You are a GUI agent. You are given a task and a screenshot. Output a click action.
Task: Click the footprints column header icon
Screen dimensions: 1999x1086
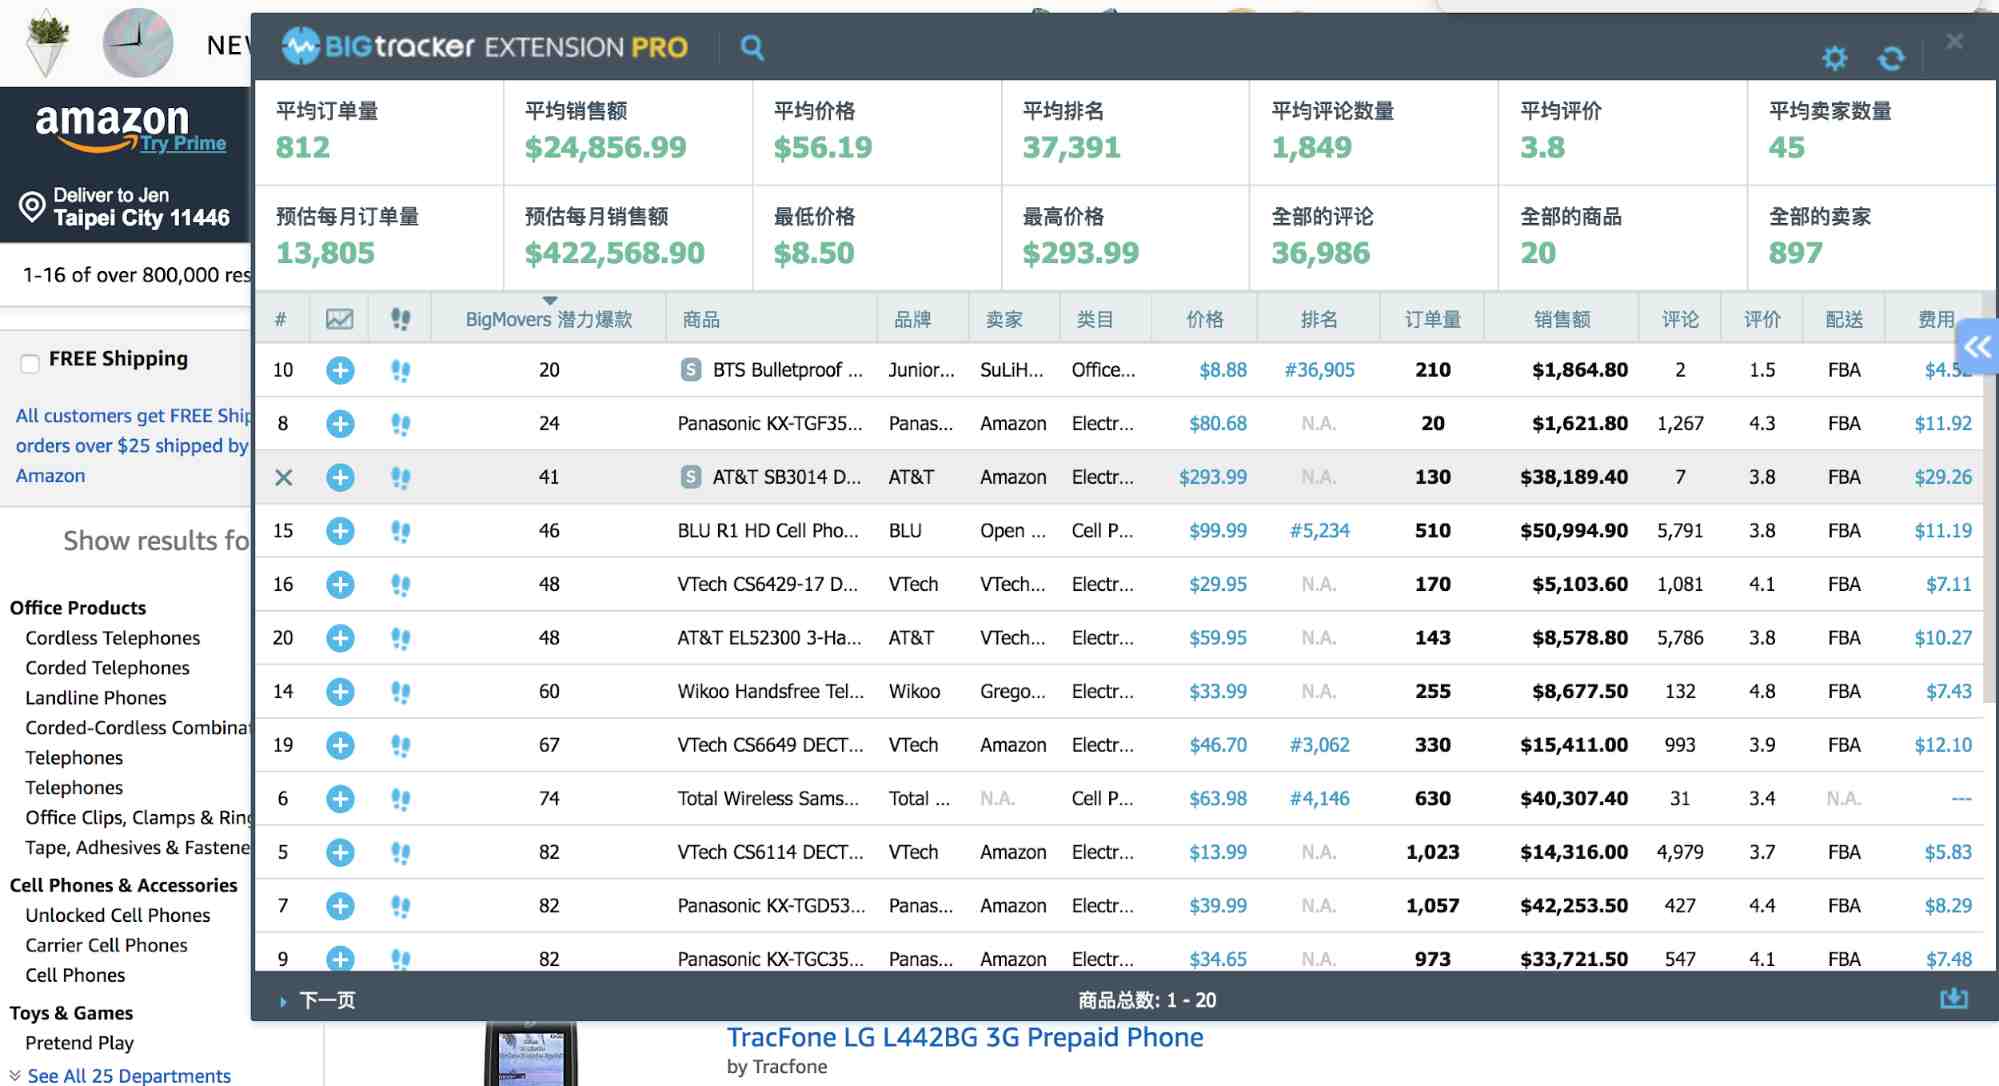tap(400, 319)
